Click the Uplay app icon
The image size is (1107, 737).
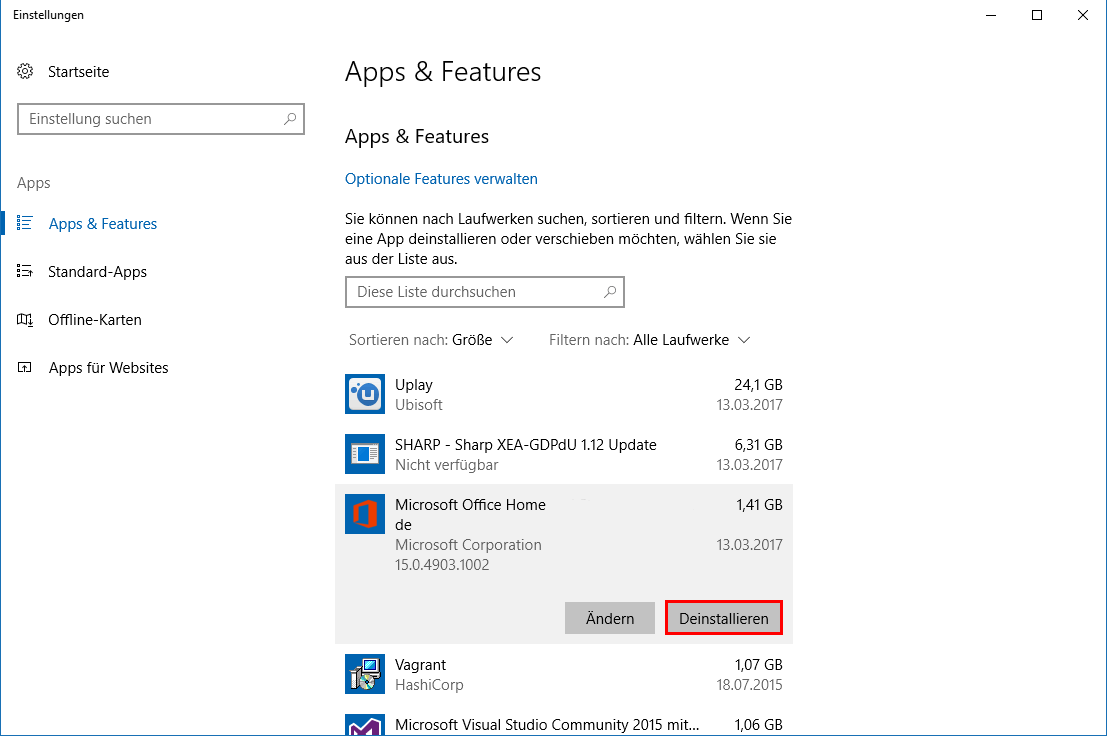365,394
